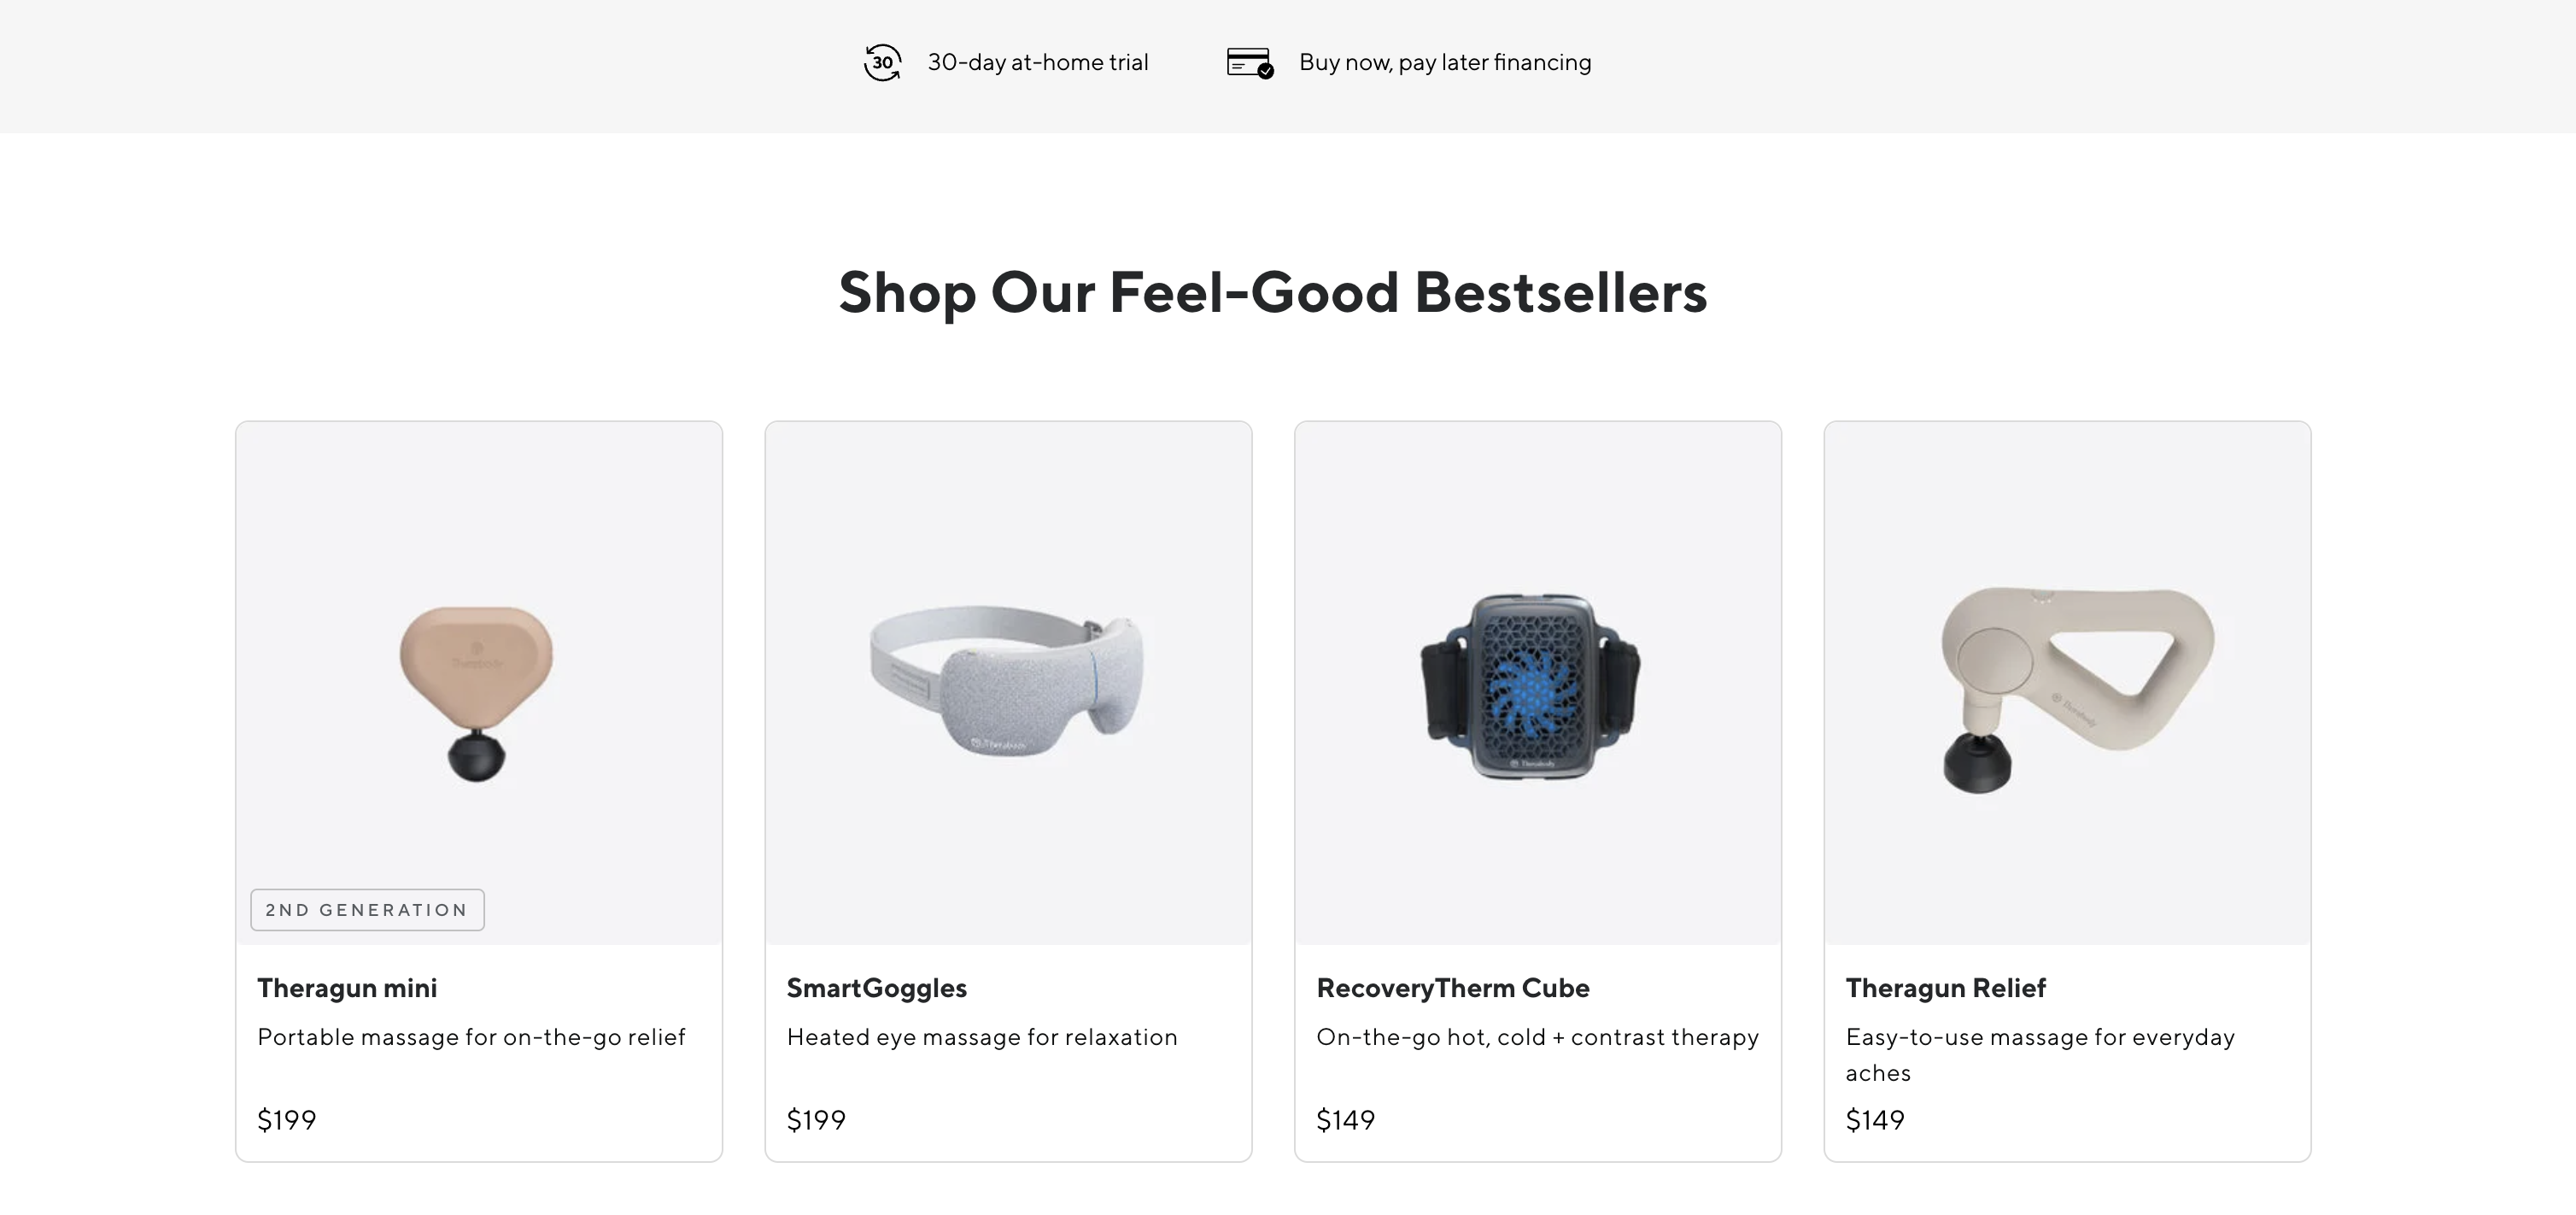Click the 2ND GENERATION badge
2576x1215 pixels.
pyautogui.click(x=367, y=910)
